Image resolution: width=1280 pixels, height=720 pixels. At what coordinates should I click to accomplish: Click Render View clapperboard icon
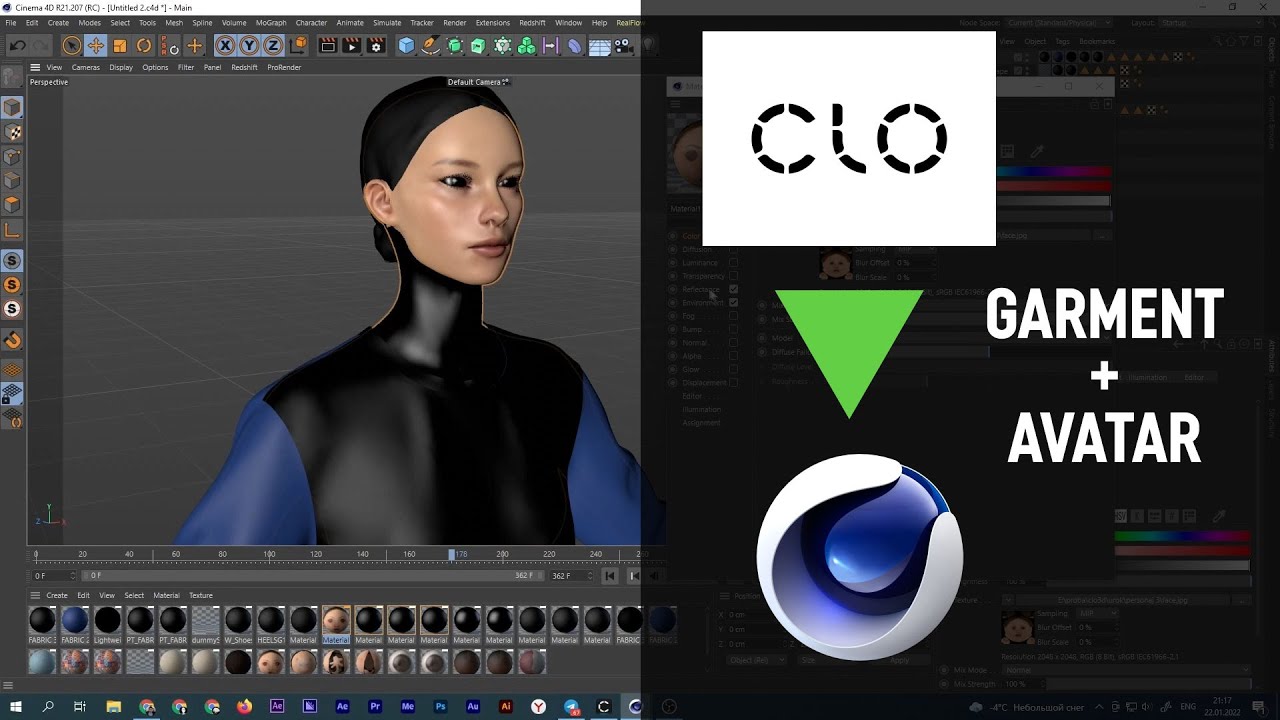click(327, 45)
